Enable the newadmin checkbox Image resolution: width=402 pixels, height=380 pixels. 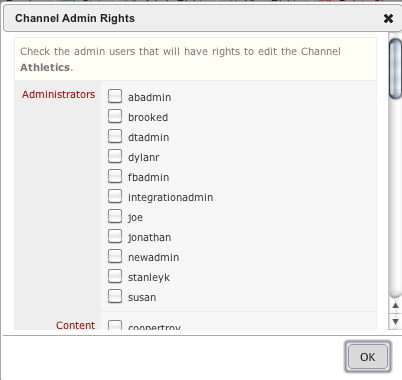tap(115, 256)
